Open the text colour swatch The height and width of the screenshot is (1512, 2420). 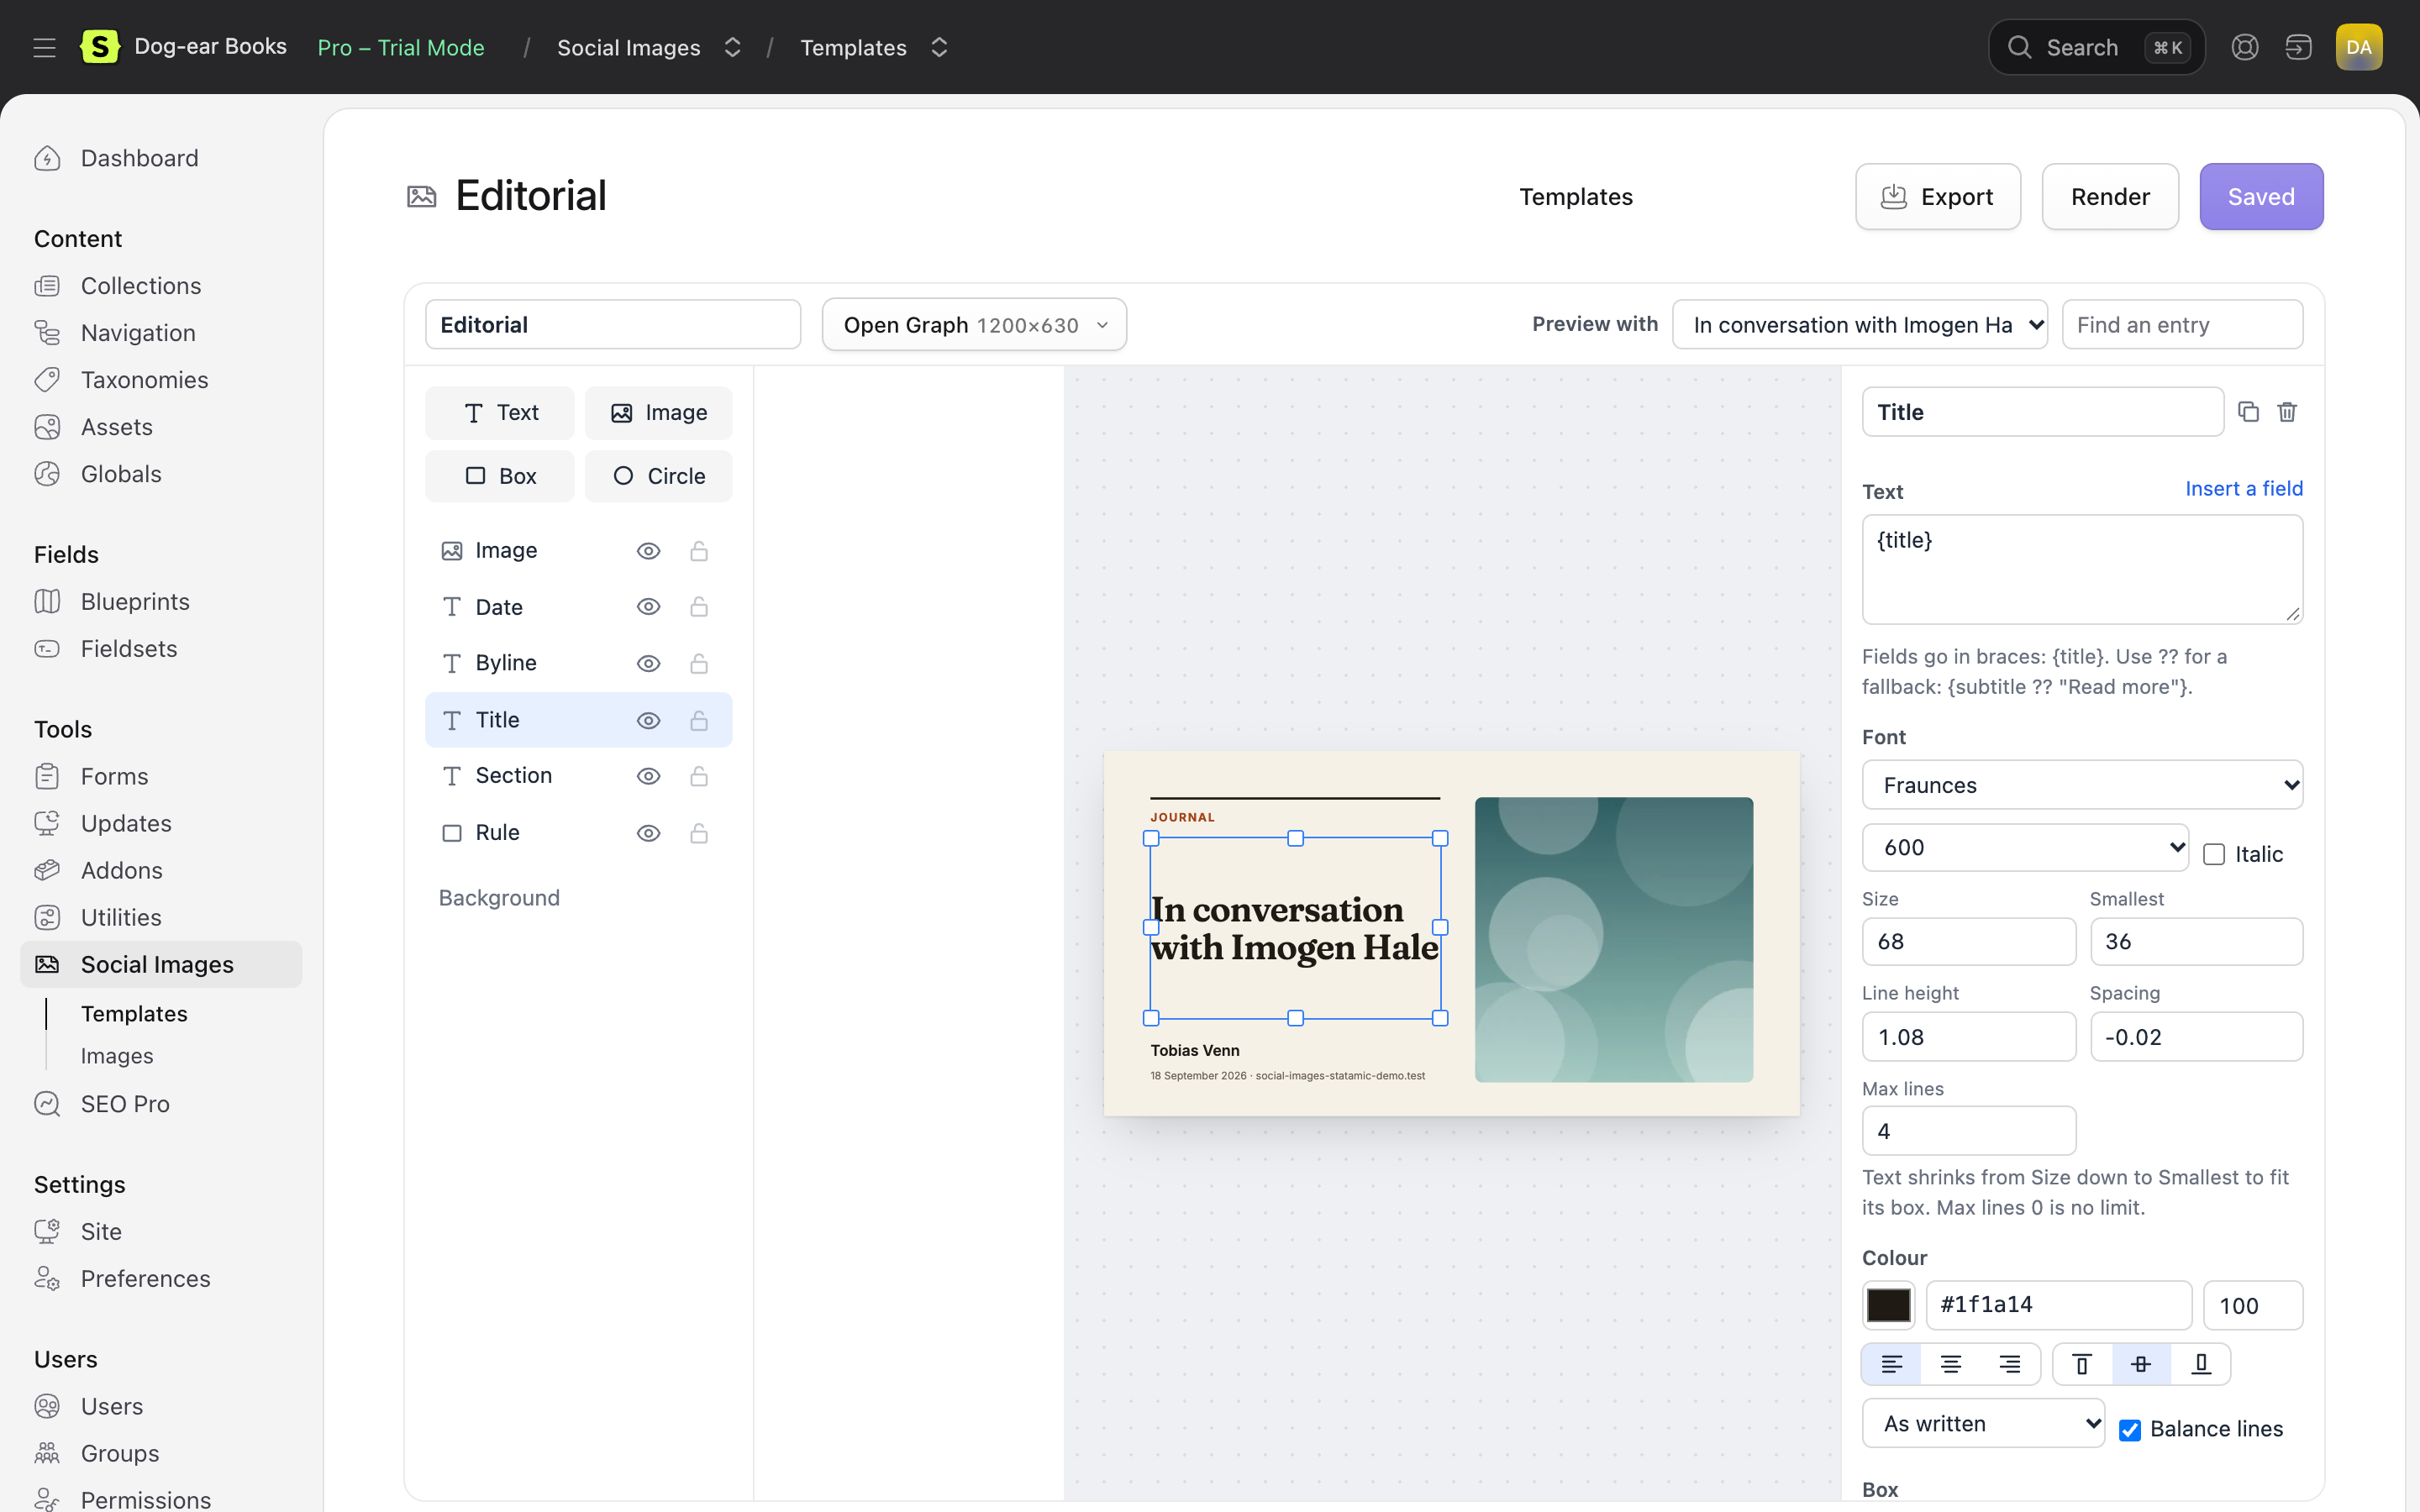[x=1888, y=1305]
